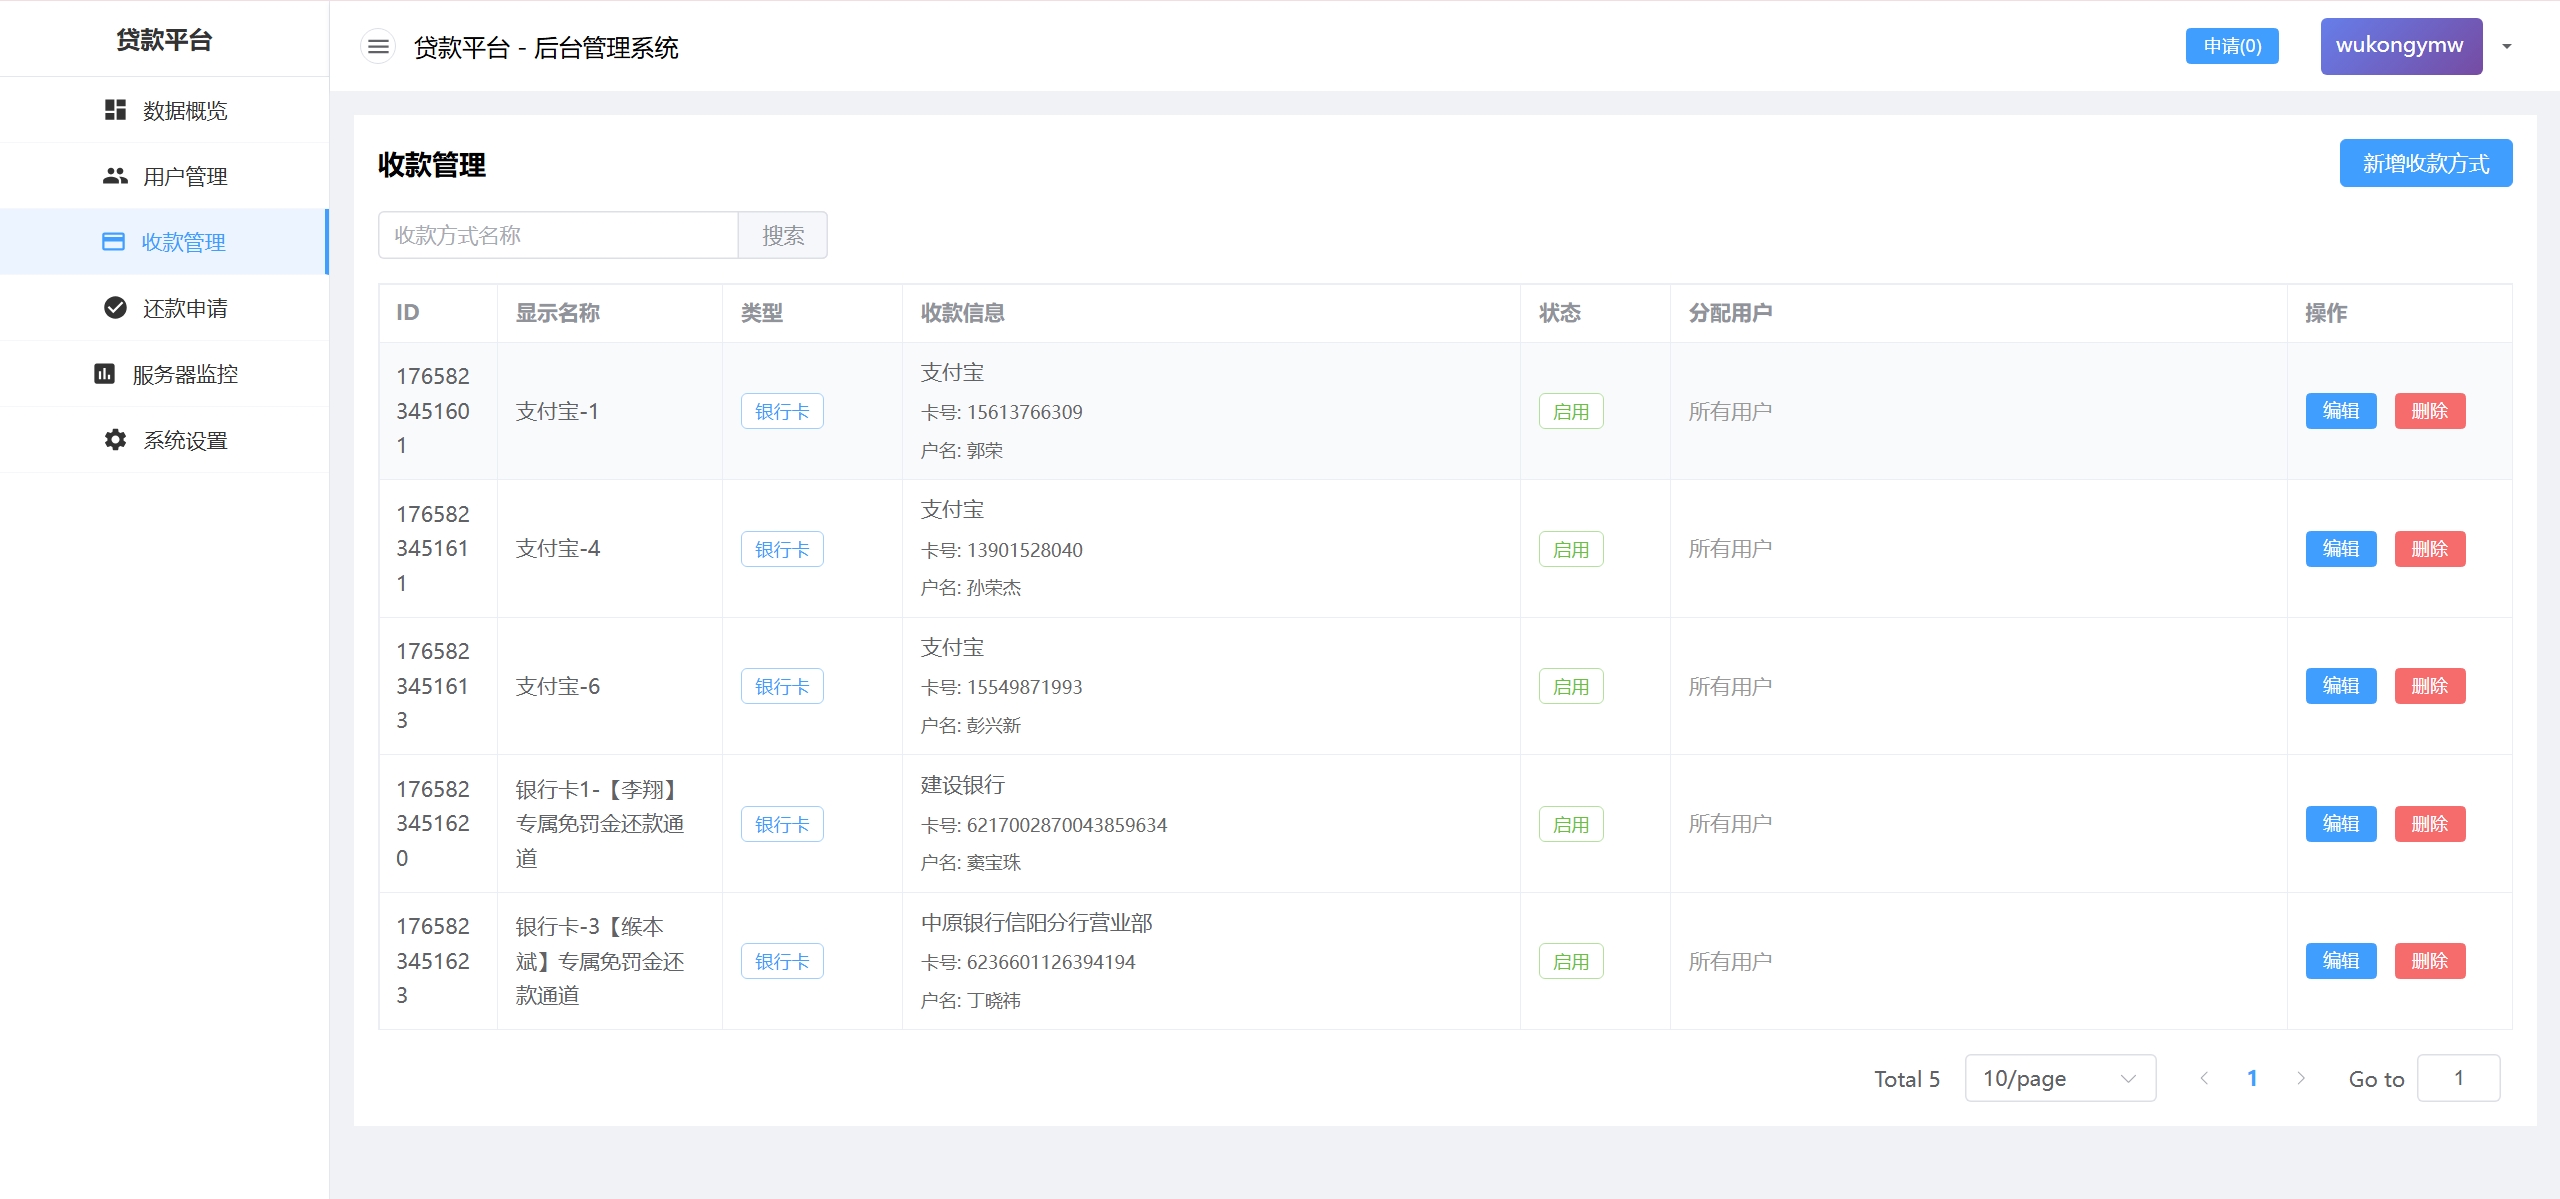The height and width of the screenshot is (1199, 2560).
Task: Click the hamburger menu collapse icon
Action: [x=378, y=47]
